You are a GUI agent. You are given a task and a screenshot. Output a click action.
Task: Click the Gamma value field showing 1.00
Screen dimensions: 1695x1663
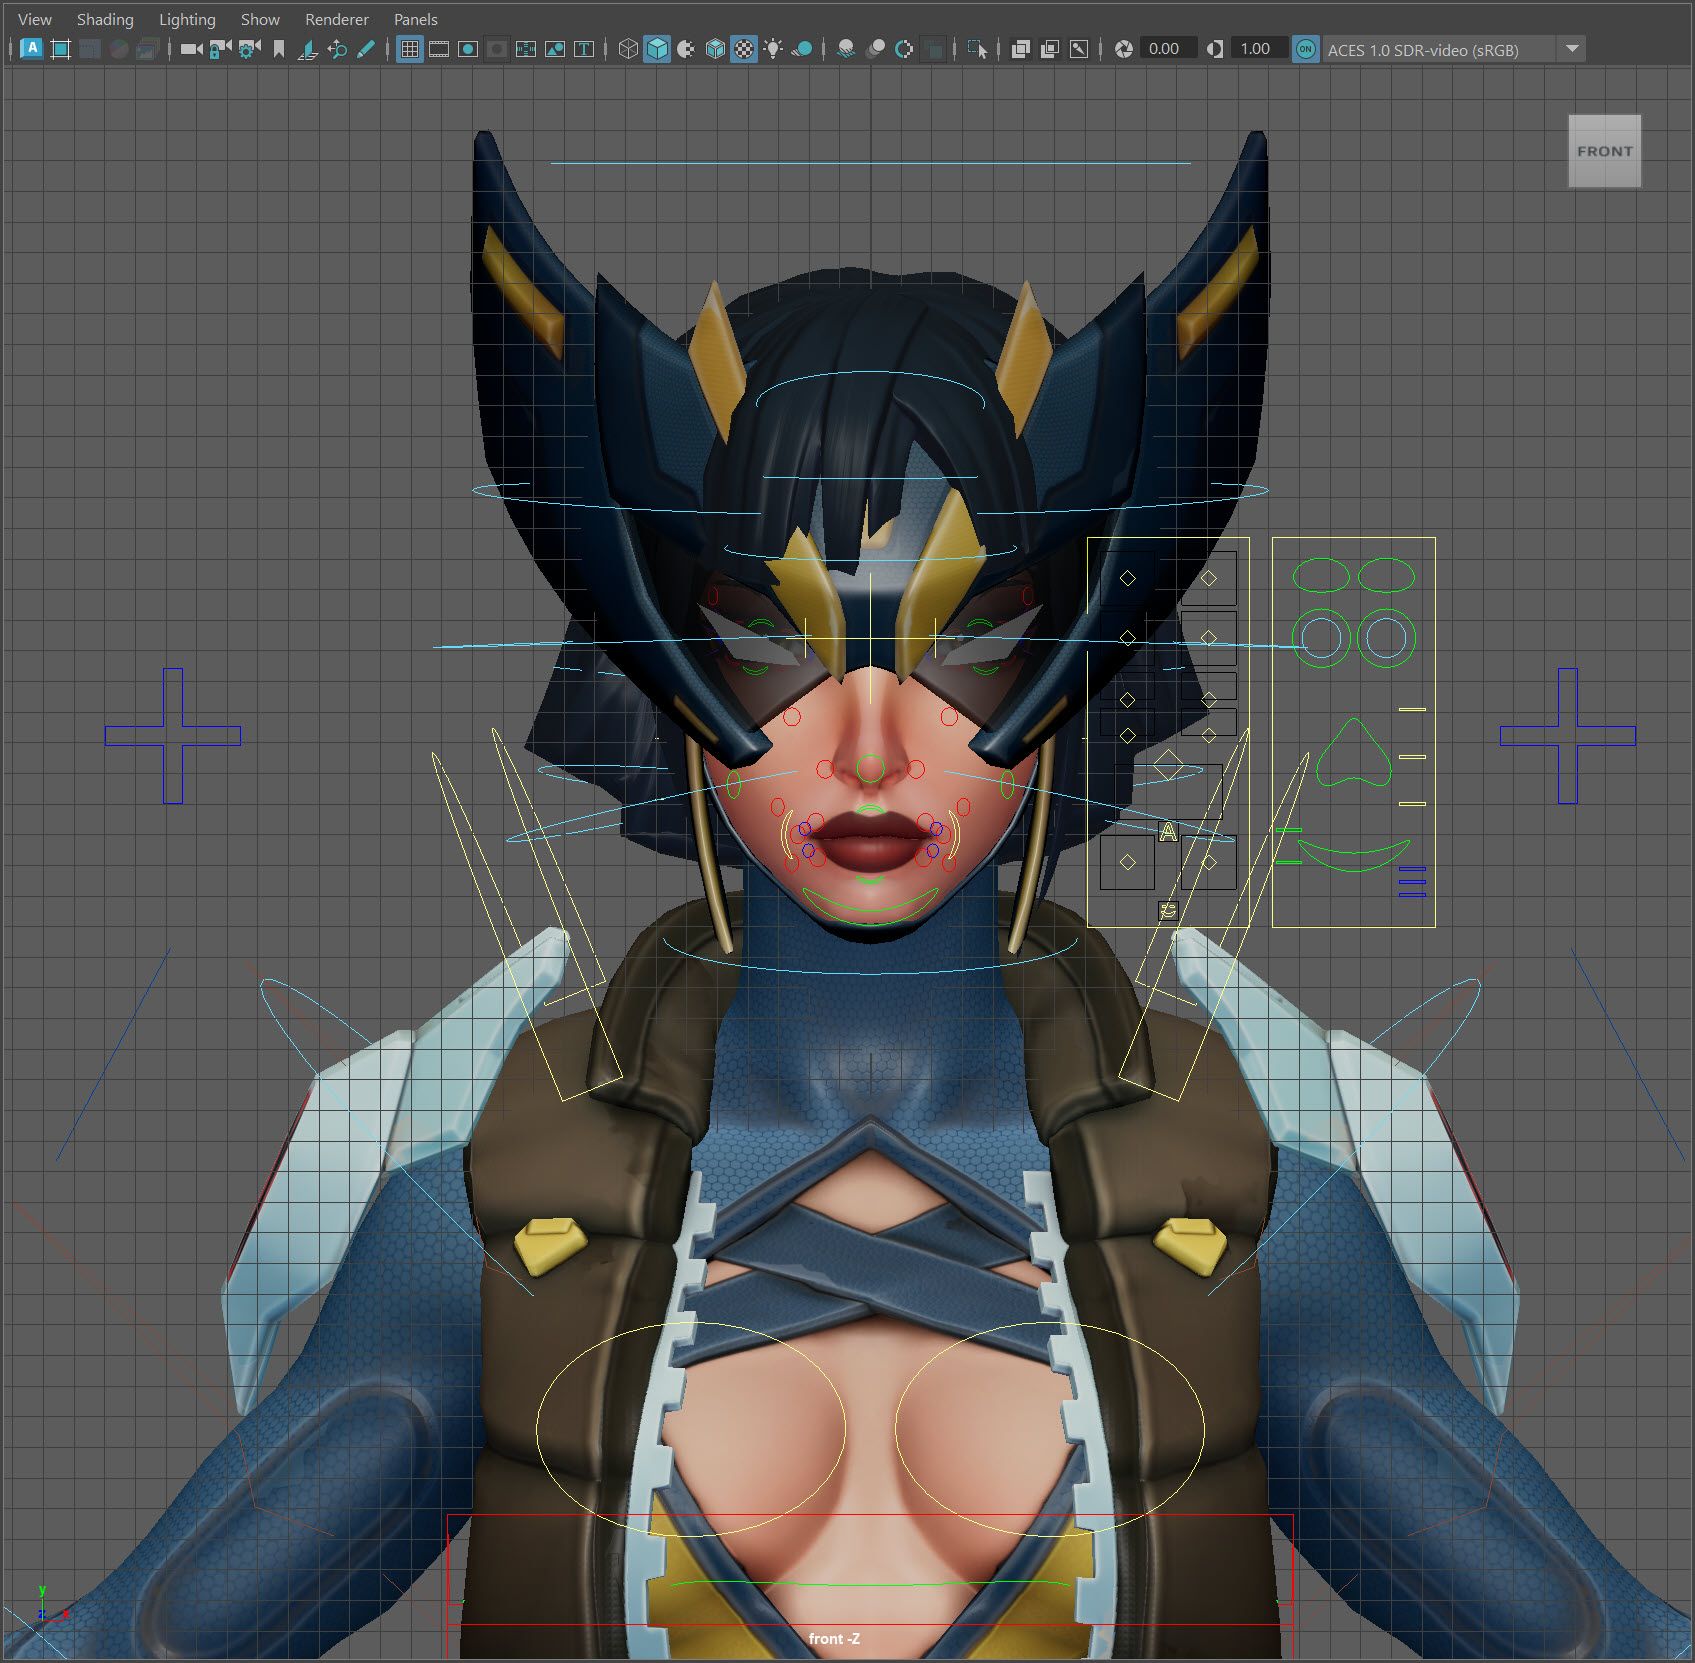1255,49
